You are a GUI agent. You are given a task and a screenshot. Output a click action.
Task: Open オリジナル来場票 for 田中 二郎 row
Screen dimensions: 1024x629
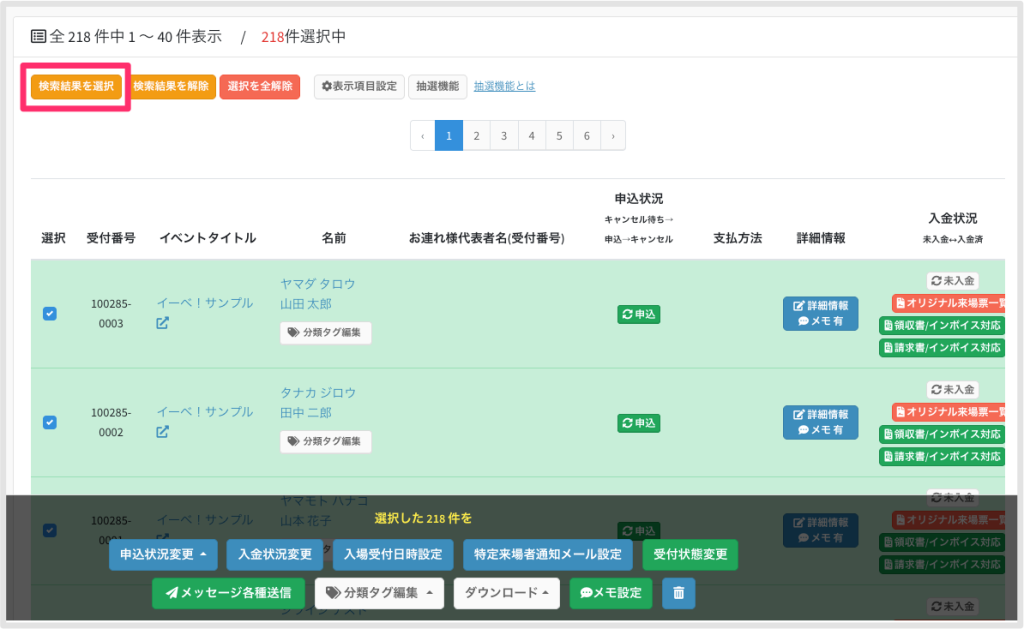pyautogui.click(x=949, y=412)
